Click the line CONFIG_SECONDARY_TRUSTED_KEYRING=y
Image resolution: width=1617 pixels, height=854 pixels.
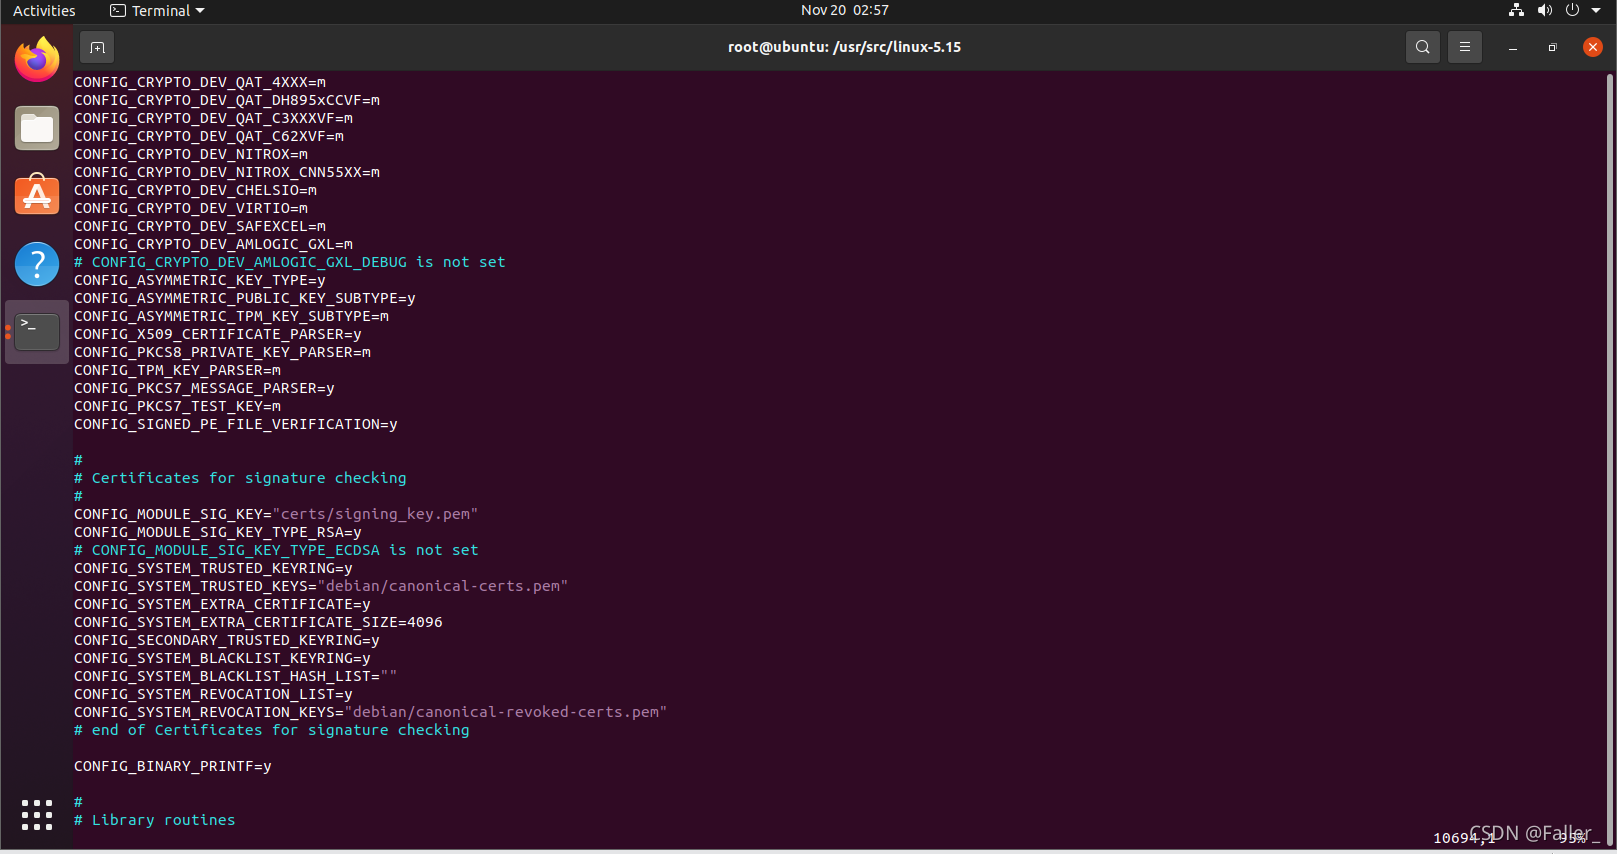(227, 640)
